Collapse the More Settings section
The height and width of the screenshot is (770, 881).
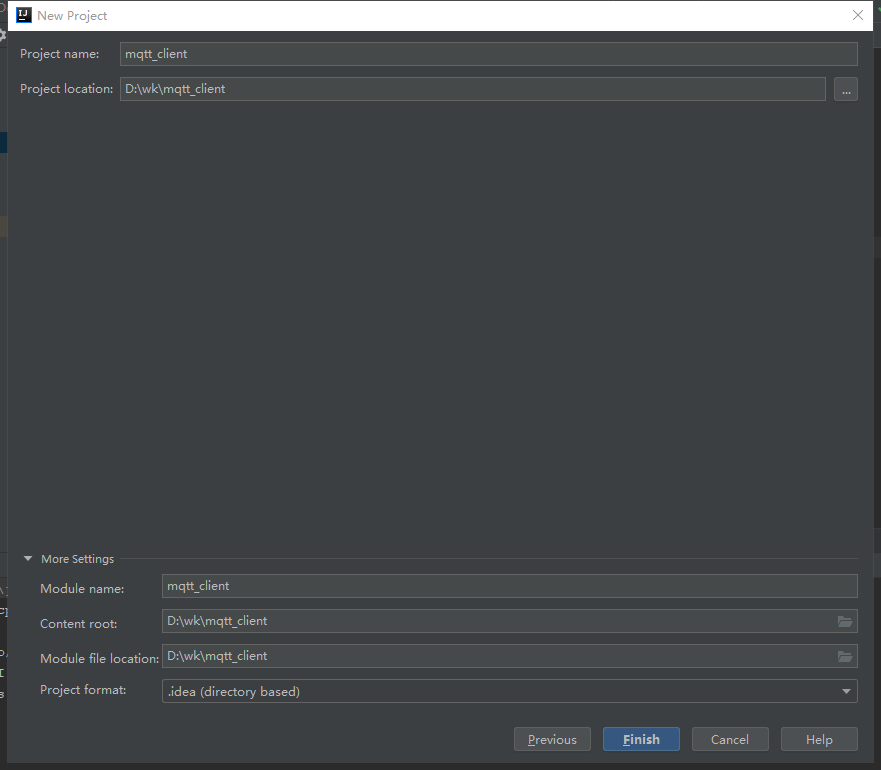28,559
